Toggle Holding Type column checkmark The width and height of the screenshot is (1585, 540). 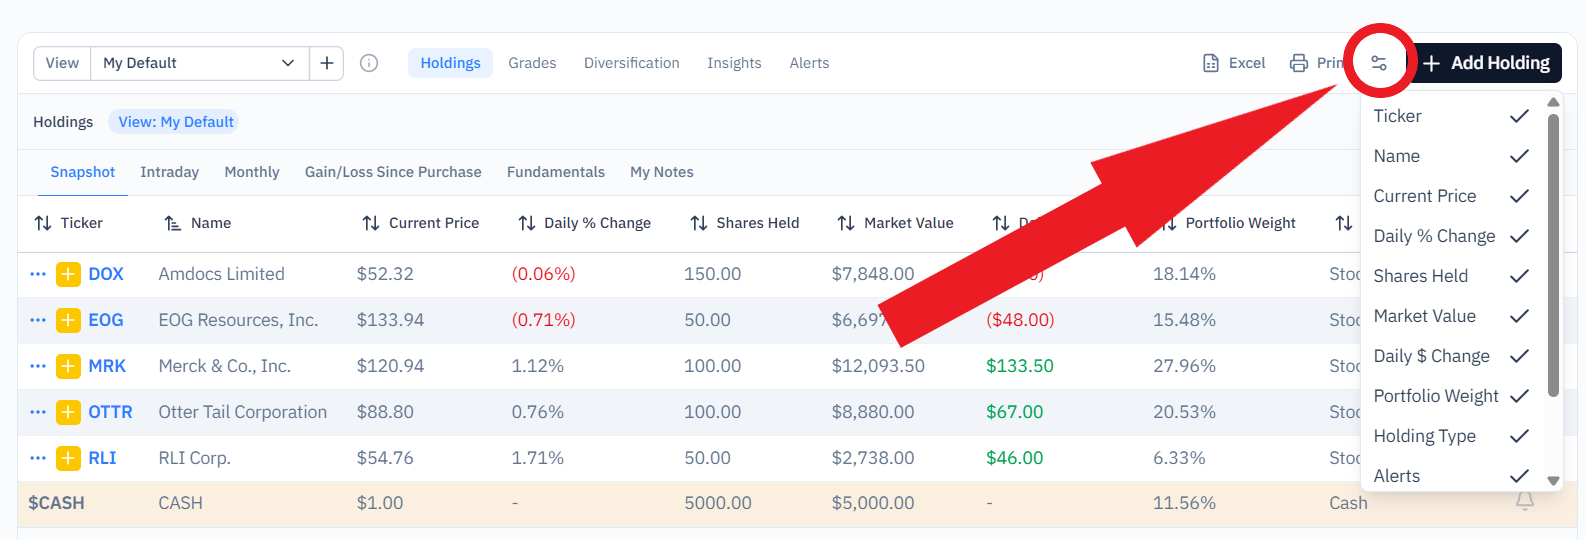click(x=1519, y=436)
